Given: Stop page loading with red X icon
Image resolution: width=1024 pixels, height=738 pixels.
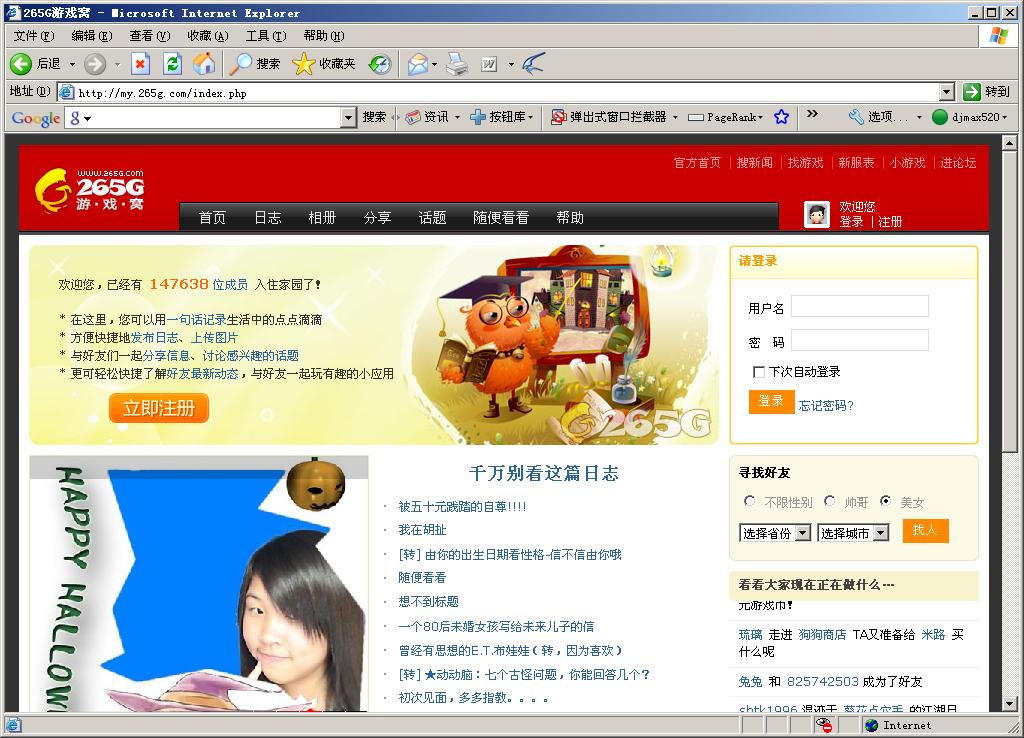Looking at the screenshot, I should click(x=140, y=63).
